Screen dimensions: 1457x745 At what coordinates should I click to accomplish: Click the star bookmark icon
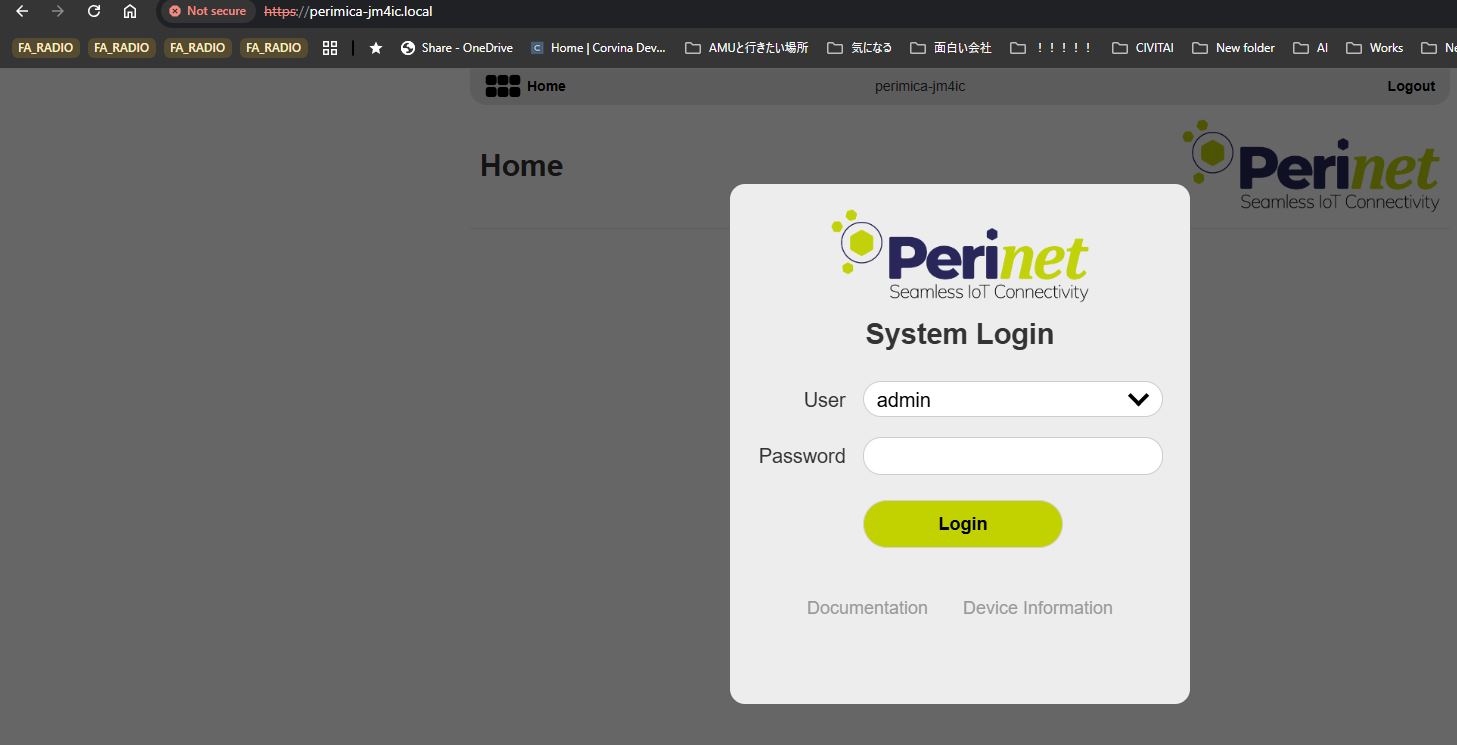coord(376,48)
